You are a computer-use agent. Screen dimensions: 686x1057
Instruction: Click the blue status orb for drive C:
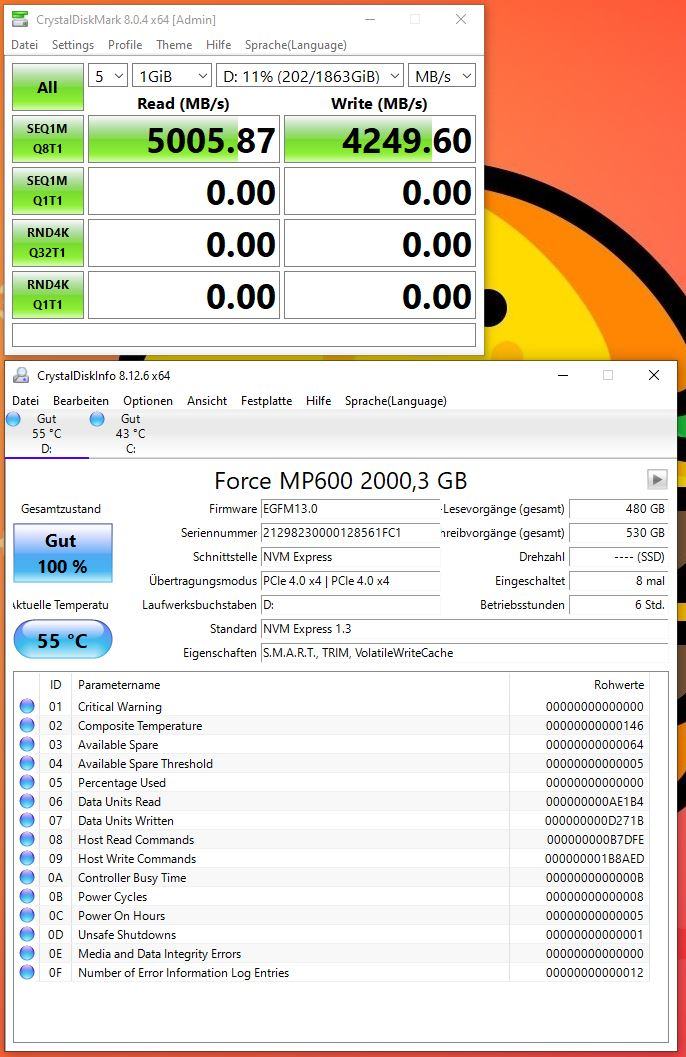coord(97,419)
